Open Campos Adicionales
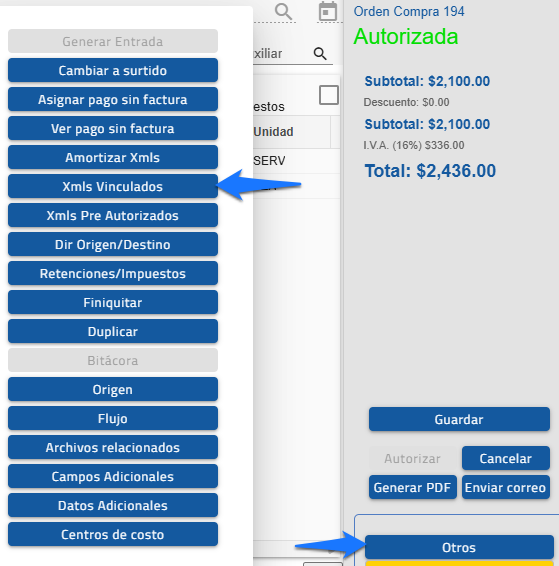This screenshot has height=566, width=559. tap(113, 476)
